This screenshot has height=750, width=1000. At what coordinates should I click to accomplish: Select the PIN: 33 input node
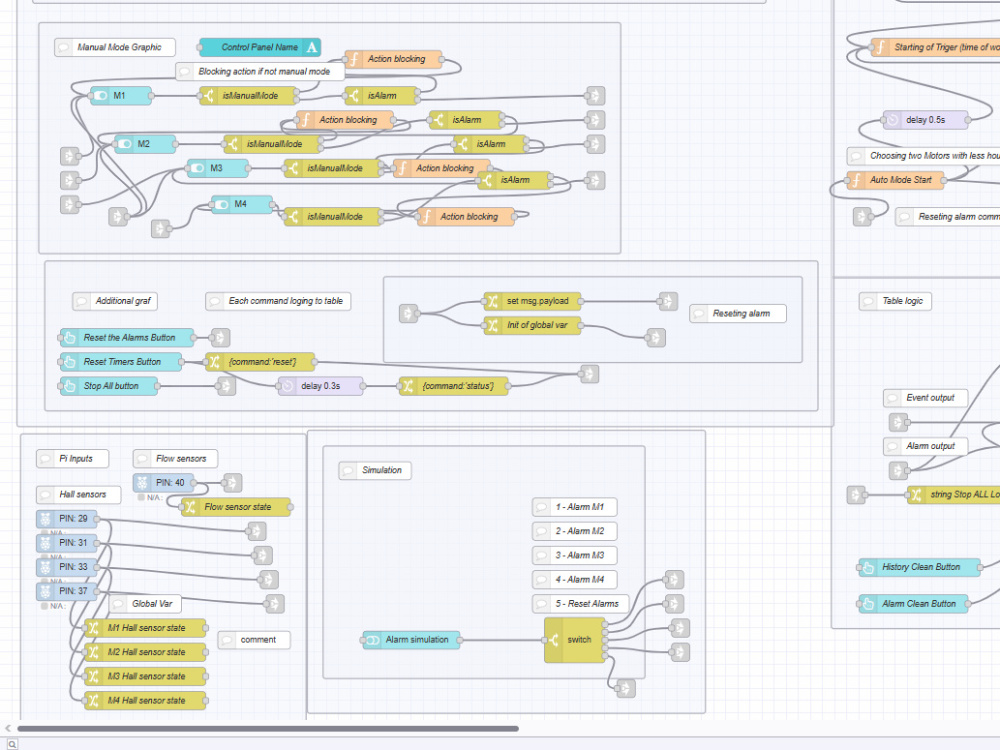[66, 567]
